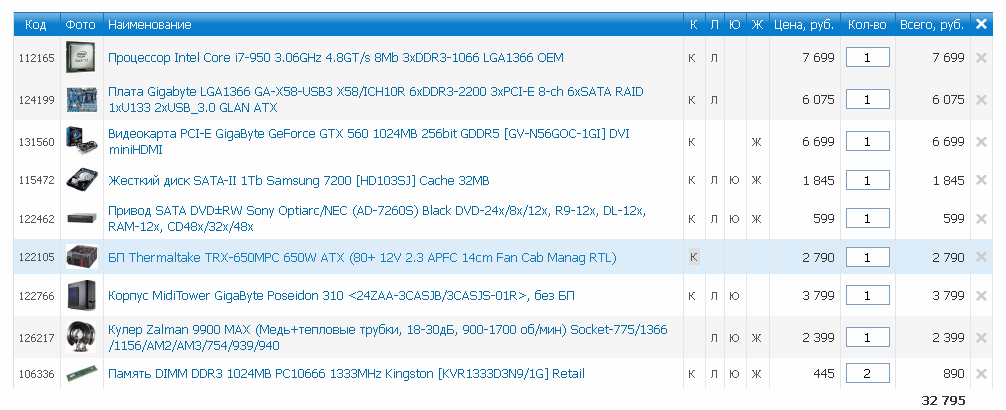This screenshot has width=1006, height=410.
Task: Click the Кол-во column header
Action: [867, 24]
